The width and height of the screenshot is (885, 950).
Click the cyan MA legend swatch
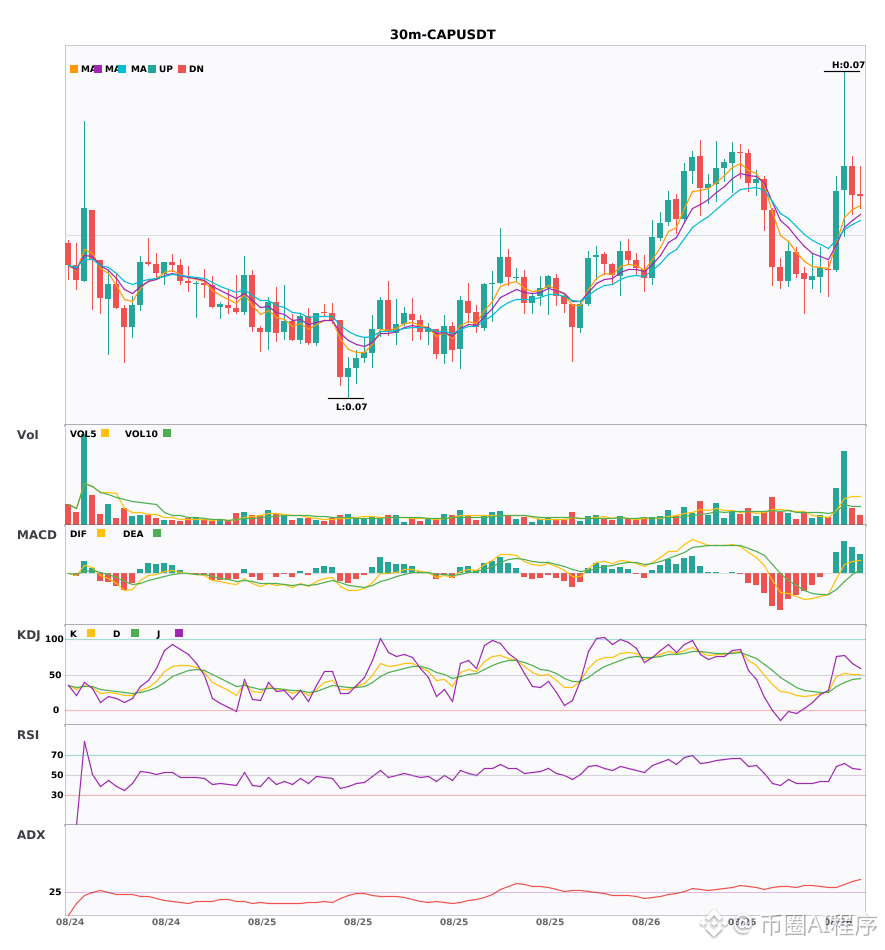[122, 69]
